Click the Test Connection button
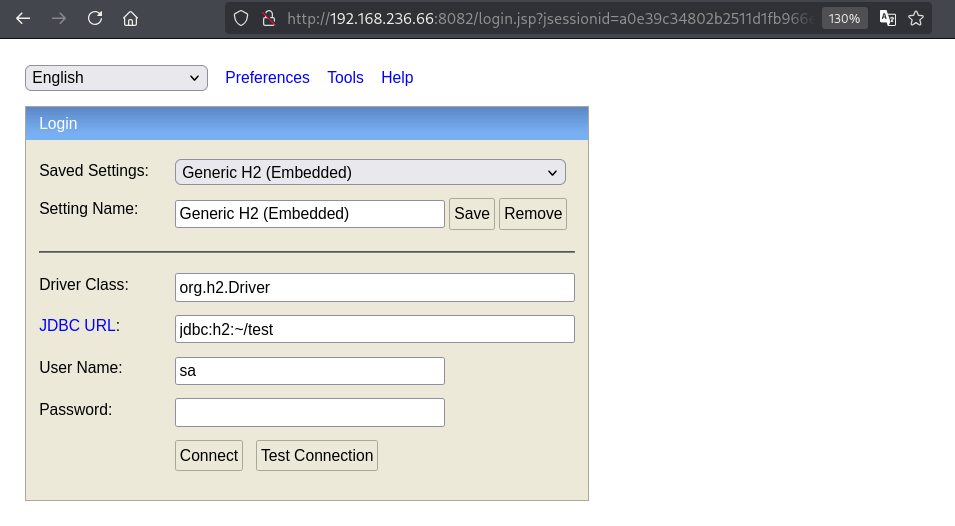Screen dimensions: 955x526 coord(317,455)
